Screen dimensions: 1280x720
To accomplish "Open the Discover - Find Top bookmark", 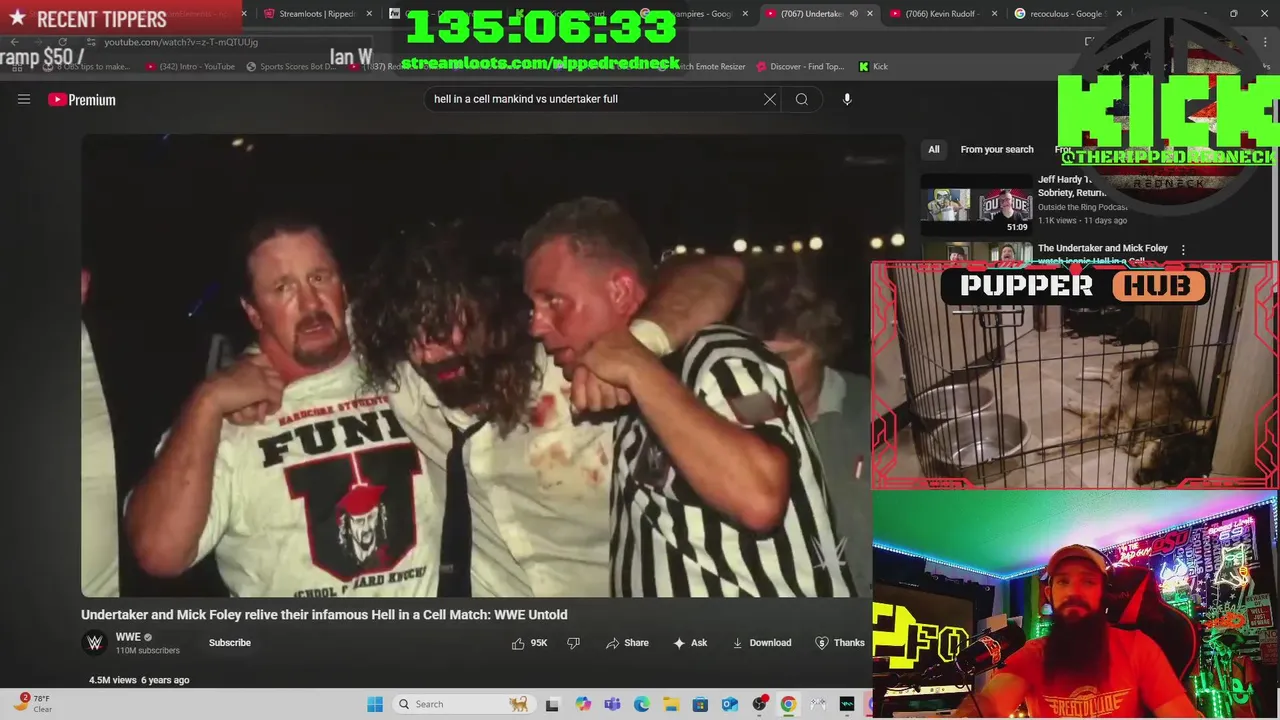I will pyautogui.click(x=800, y=67).
